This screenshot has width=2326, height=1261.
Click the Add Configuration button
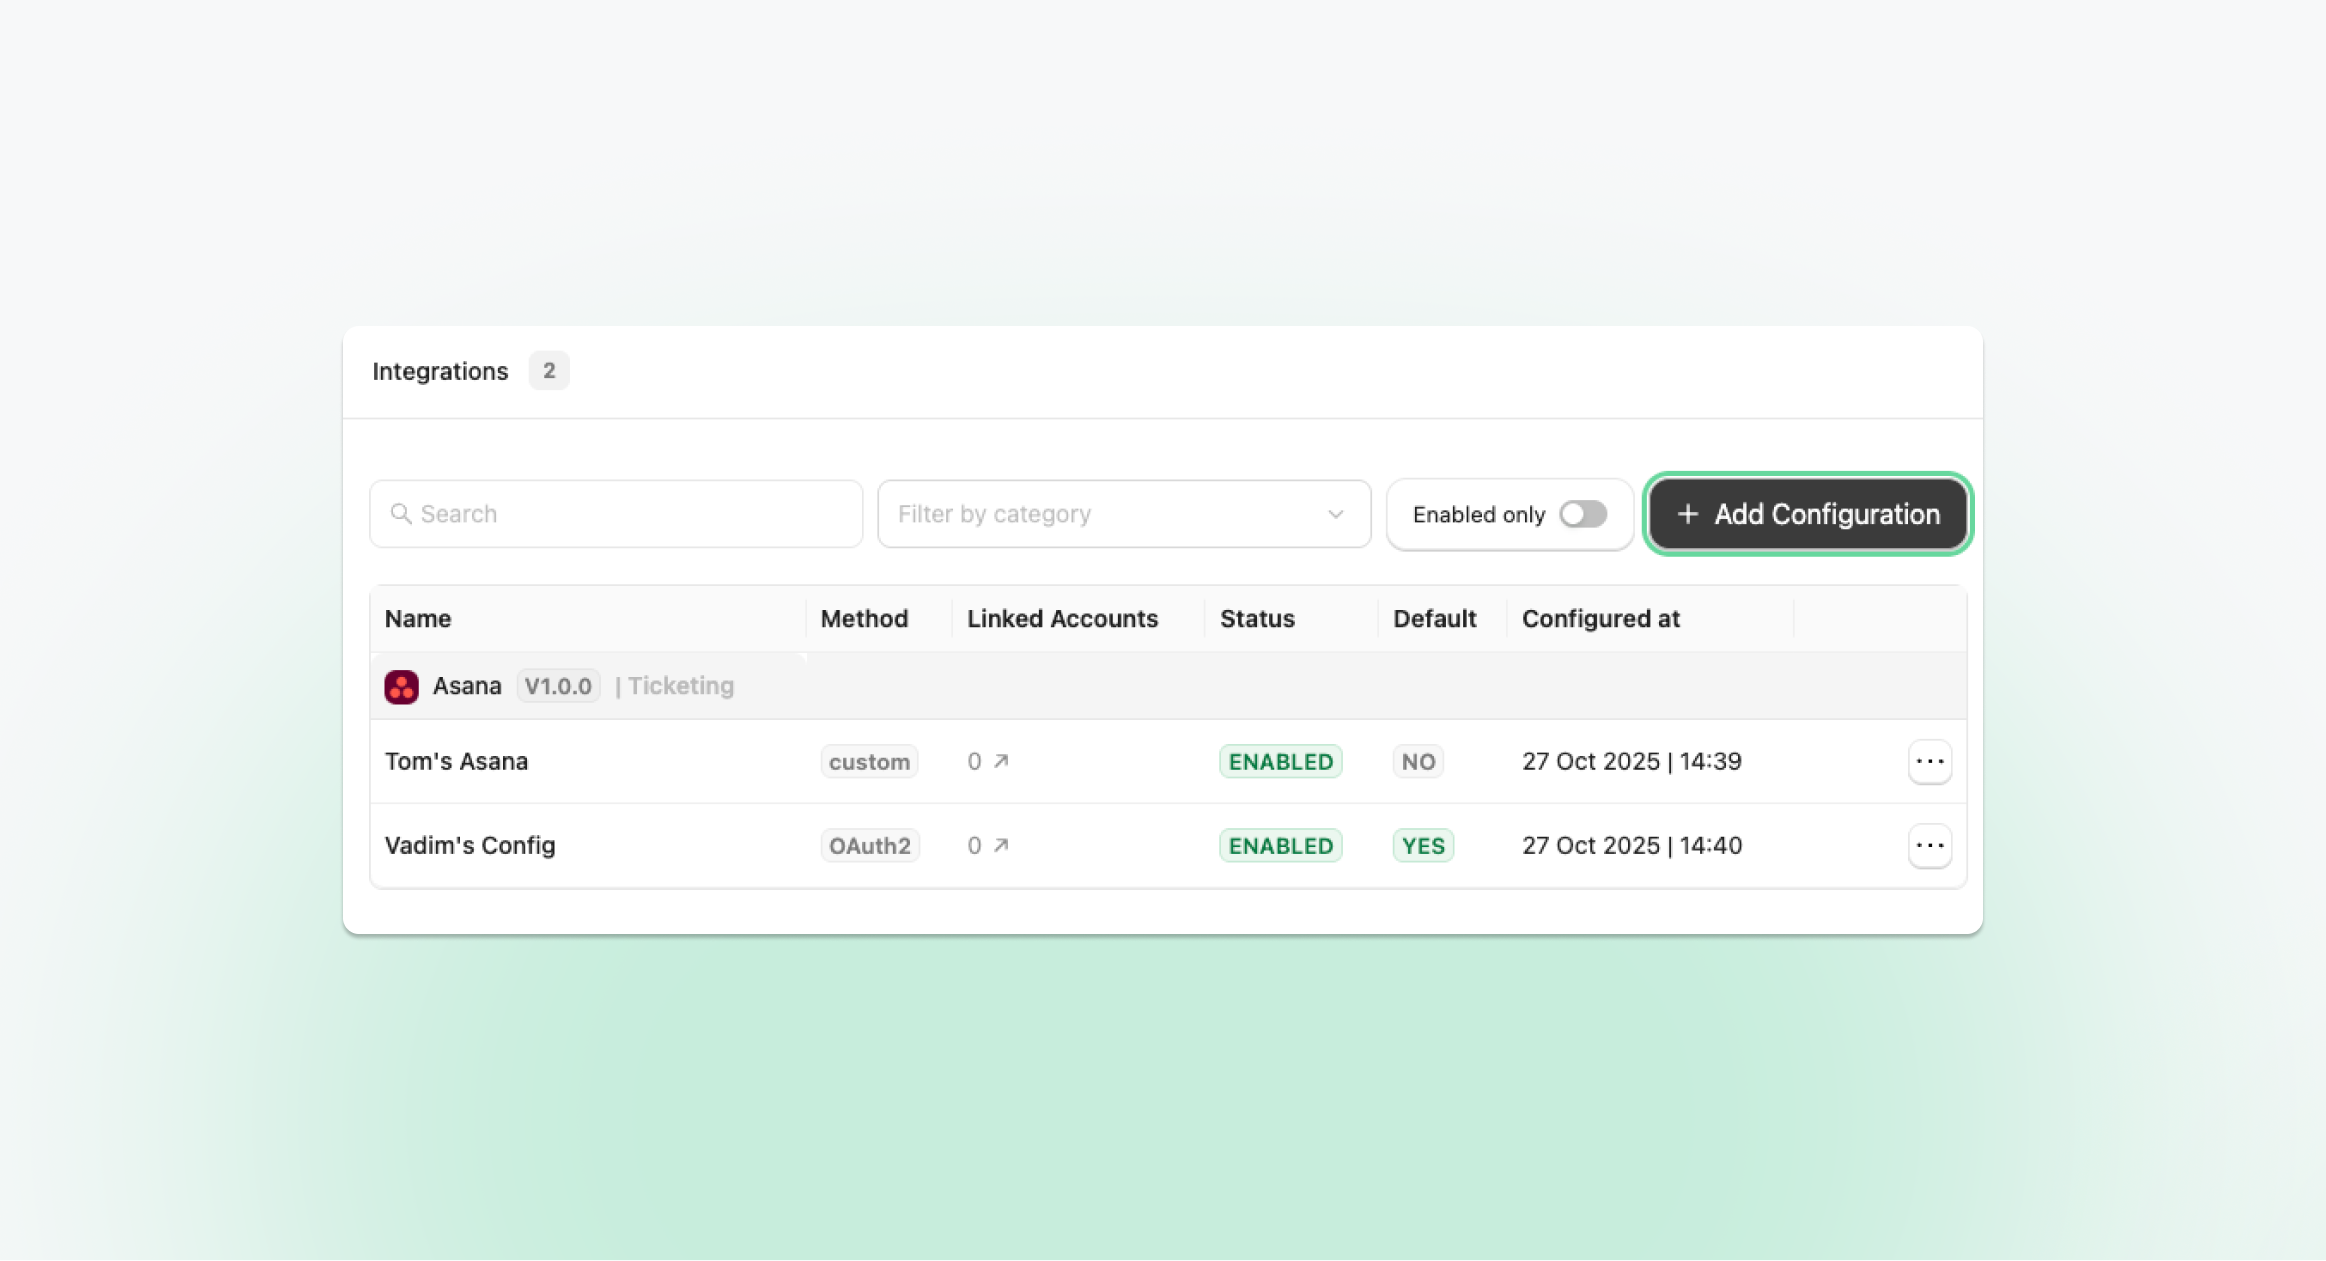click(x=1808, y=514)
